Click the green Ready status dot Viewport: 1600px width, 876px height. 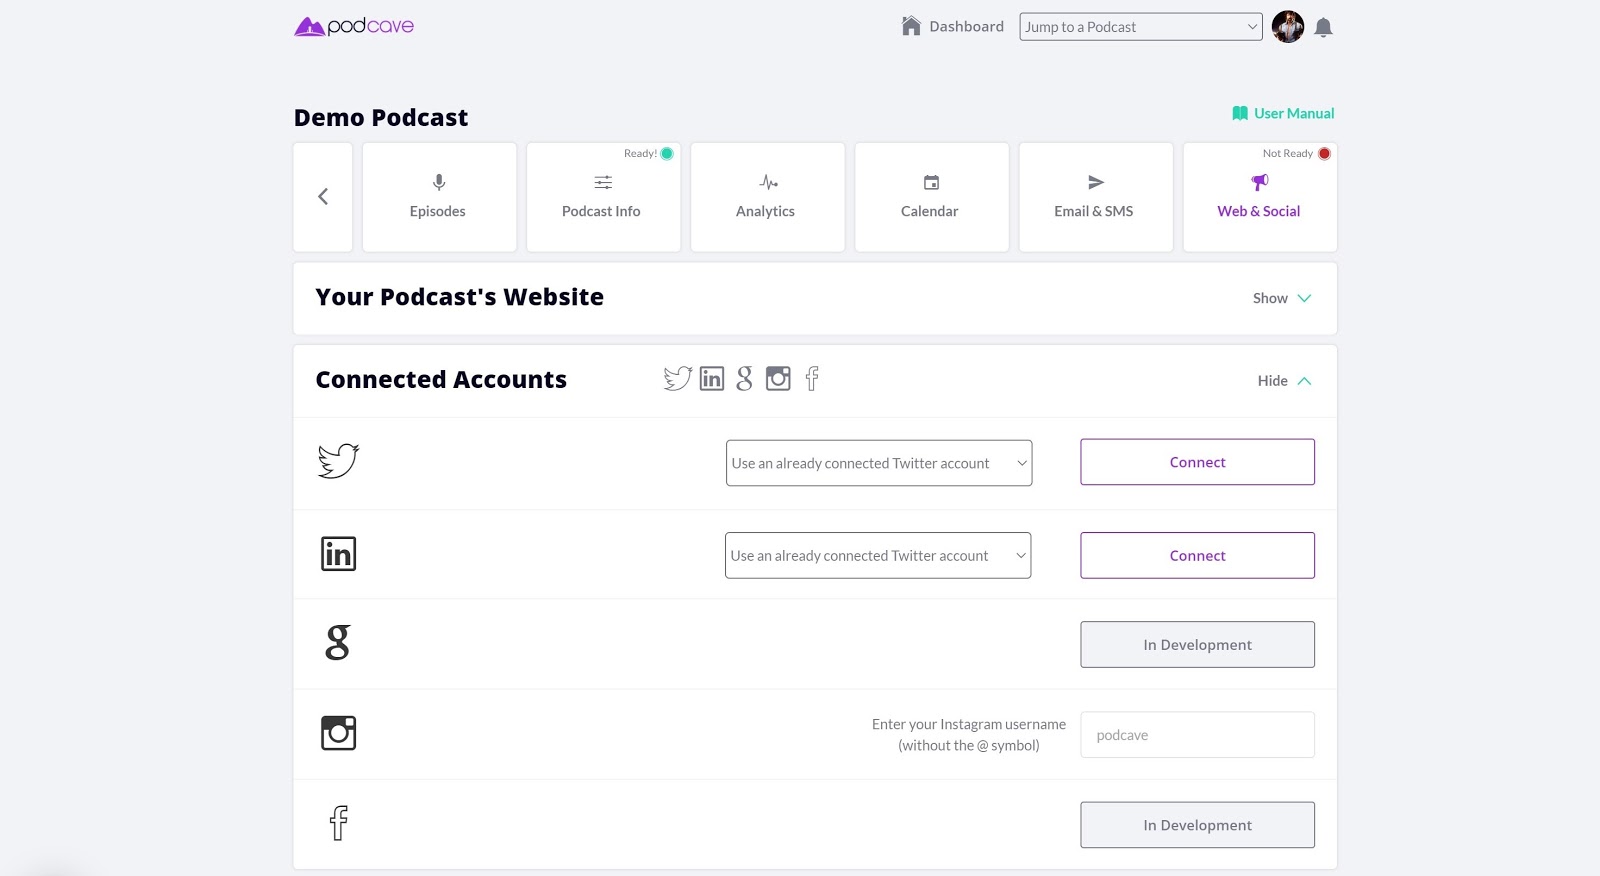click(x=667, y=153)
